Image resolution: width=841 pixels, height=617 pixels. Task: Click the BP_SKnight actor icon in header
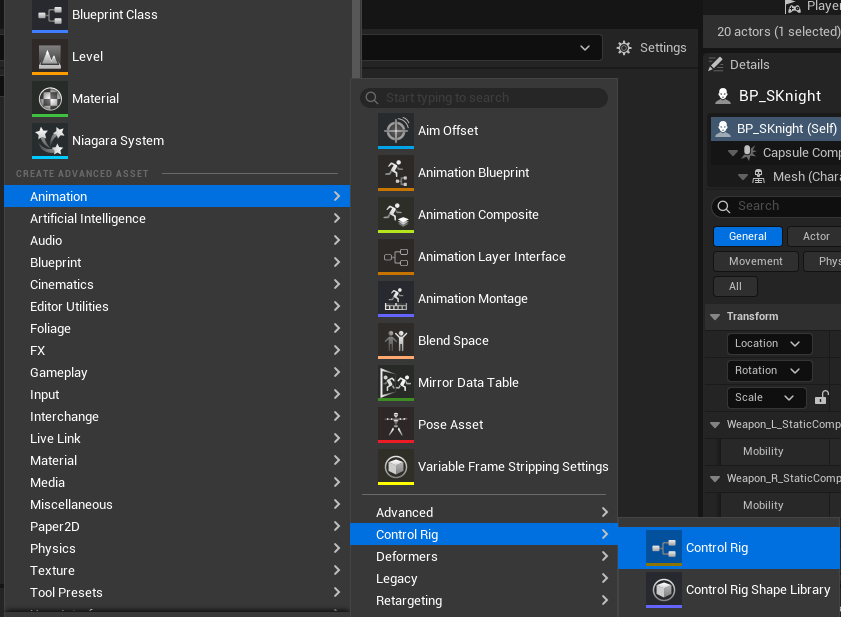click(723, 96)
